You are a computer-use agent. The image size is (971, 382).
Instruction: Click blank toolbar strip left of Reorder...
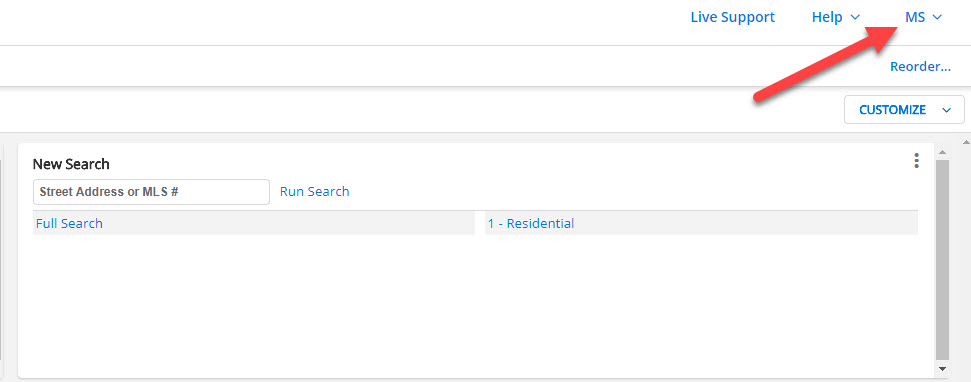tap(433, 66)
